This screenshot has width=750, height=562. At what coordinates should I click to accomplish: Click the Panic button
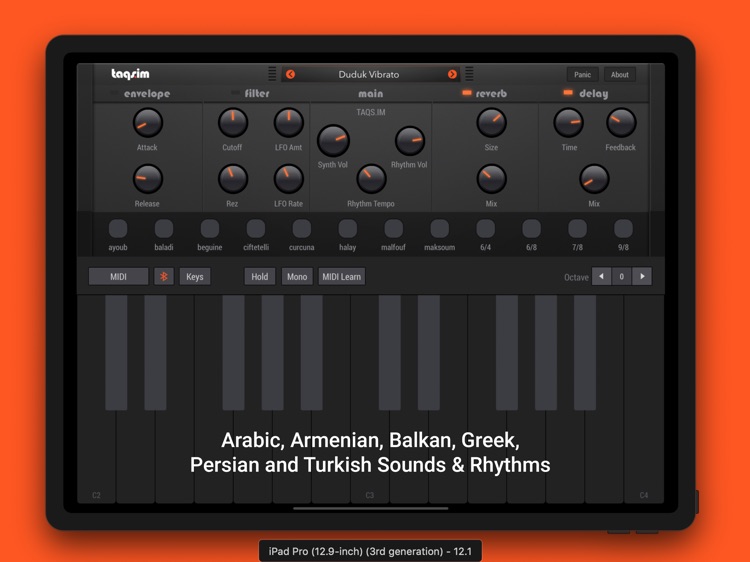click(582, 75)
